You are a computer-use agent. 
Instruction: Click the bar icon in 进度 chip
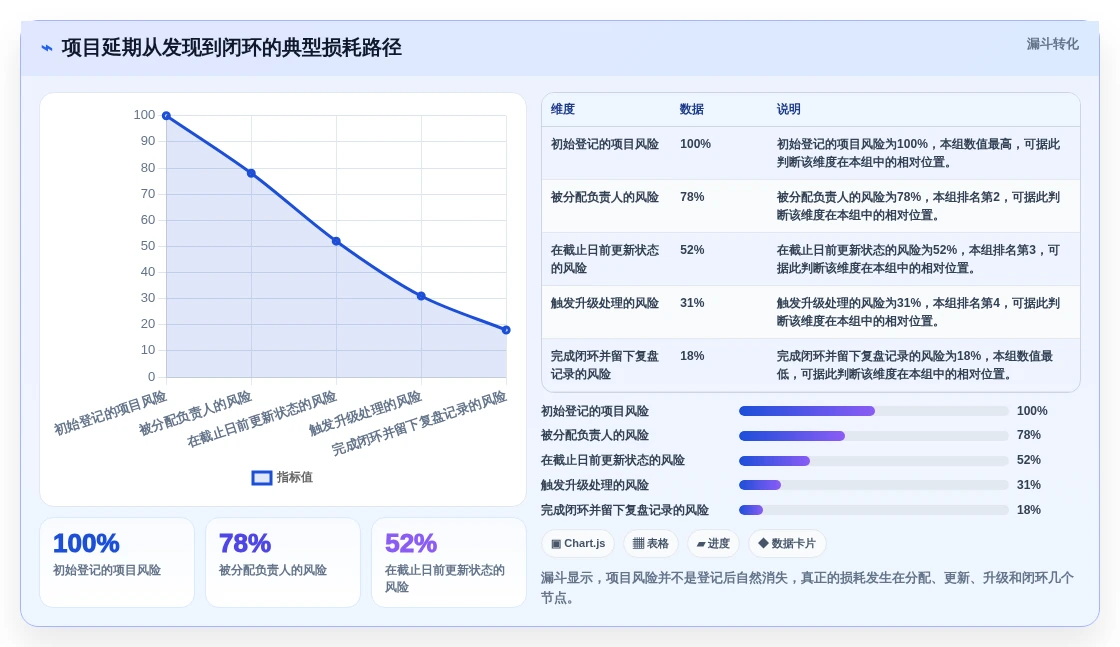pos(701,544)
